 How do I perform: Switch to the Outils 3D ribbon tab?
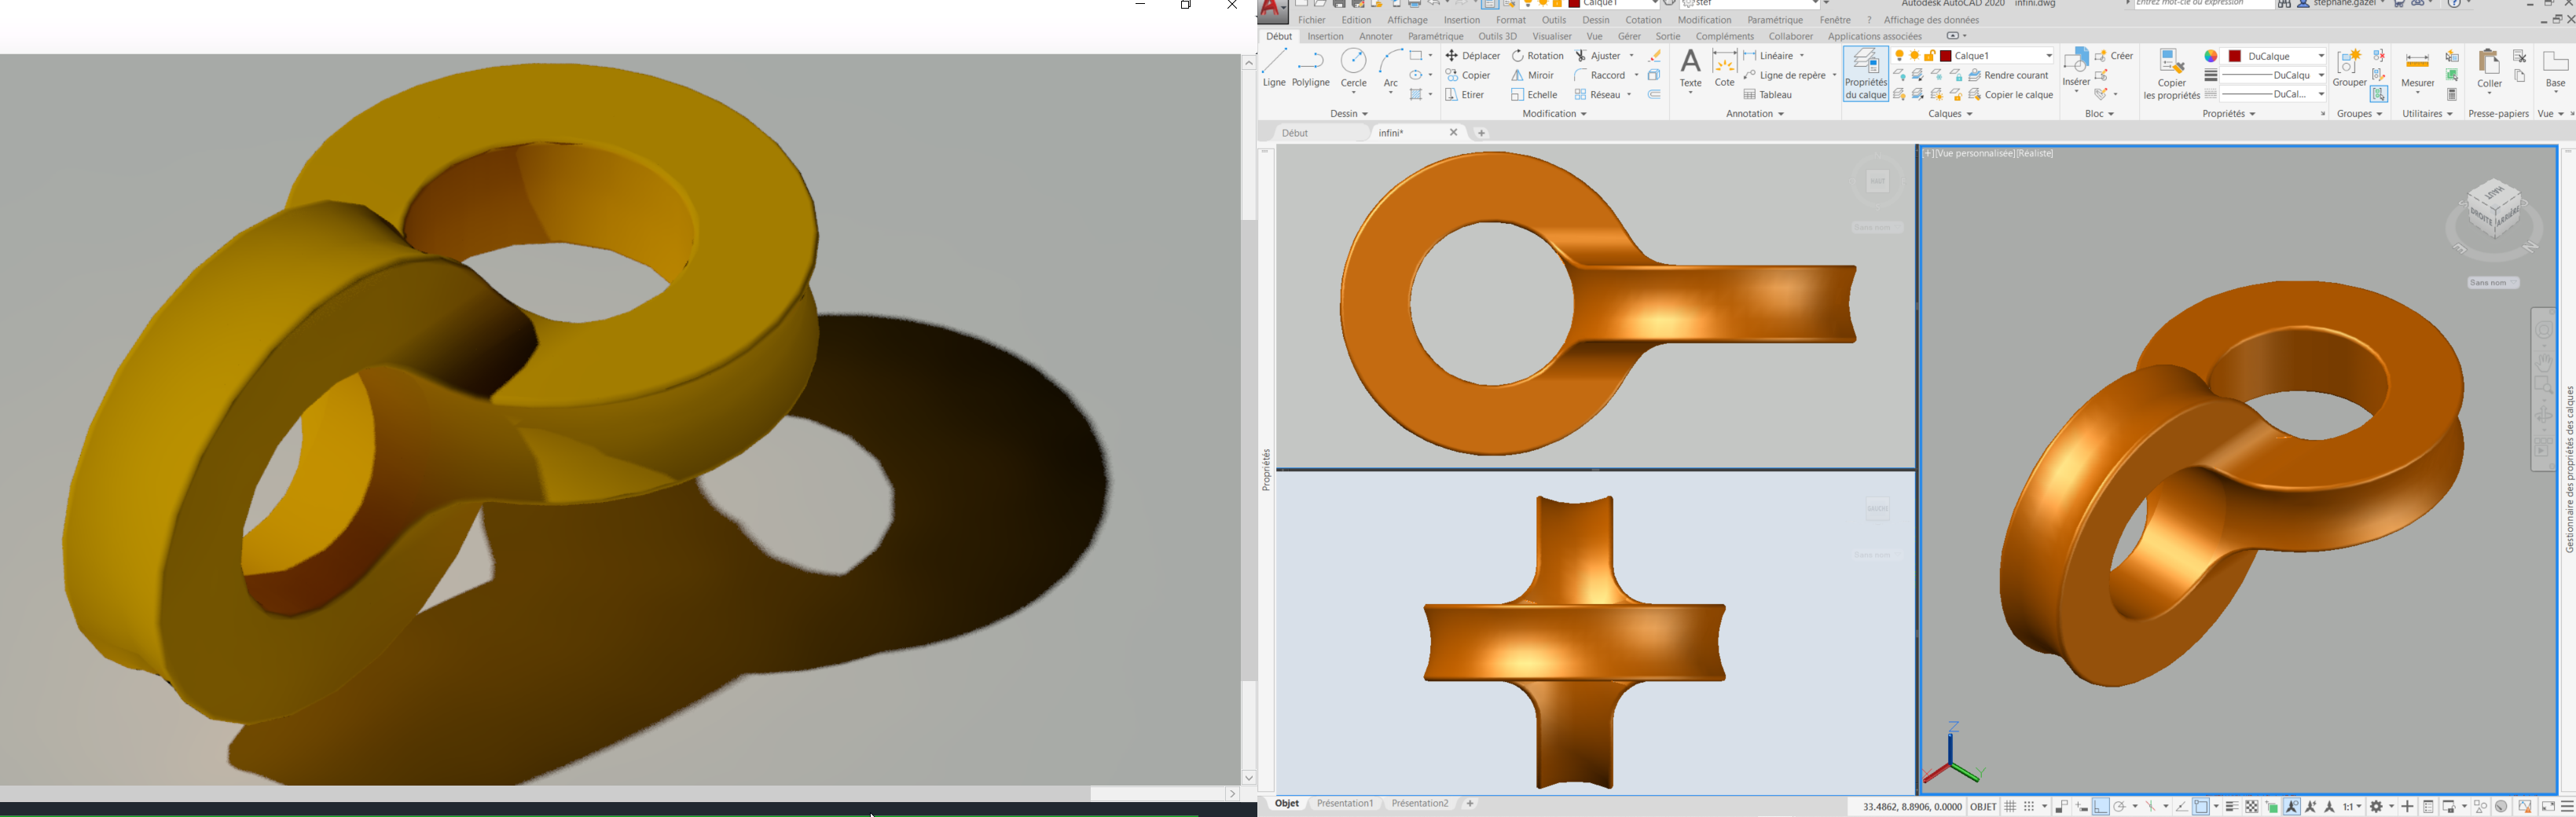pos(1497,36)
